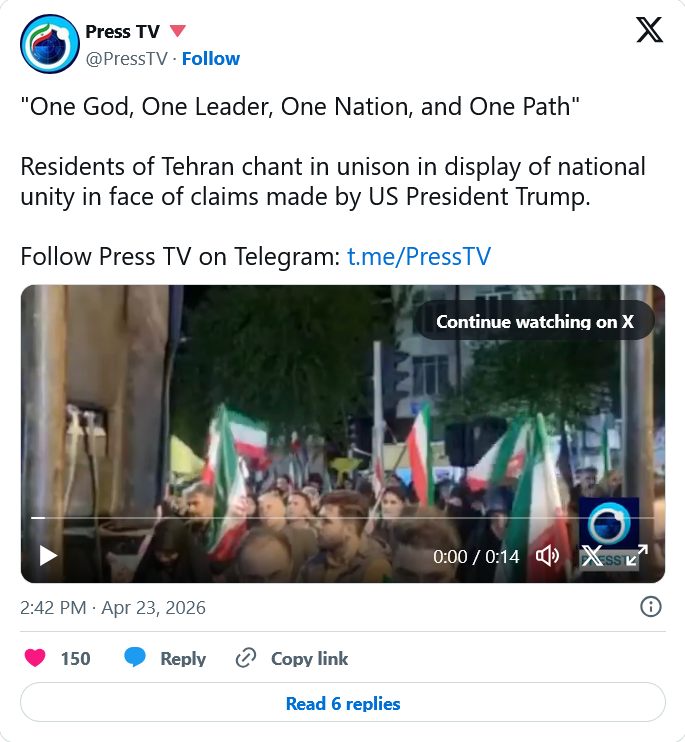
Task: Open the X logo in top corner
Action: pyautogui.click(x=649, y=30)
